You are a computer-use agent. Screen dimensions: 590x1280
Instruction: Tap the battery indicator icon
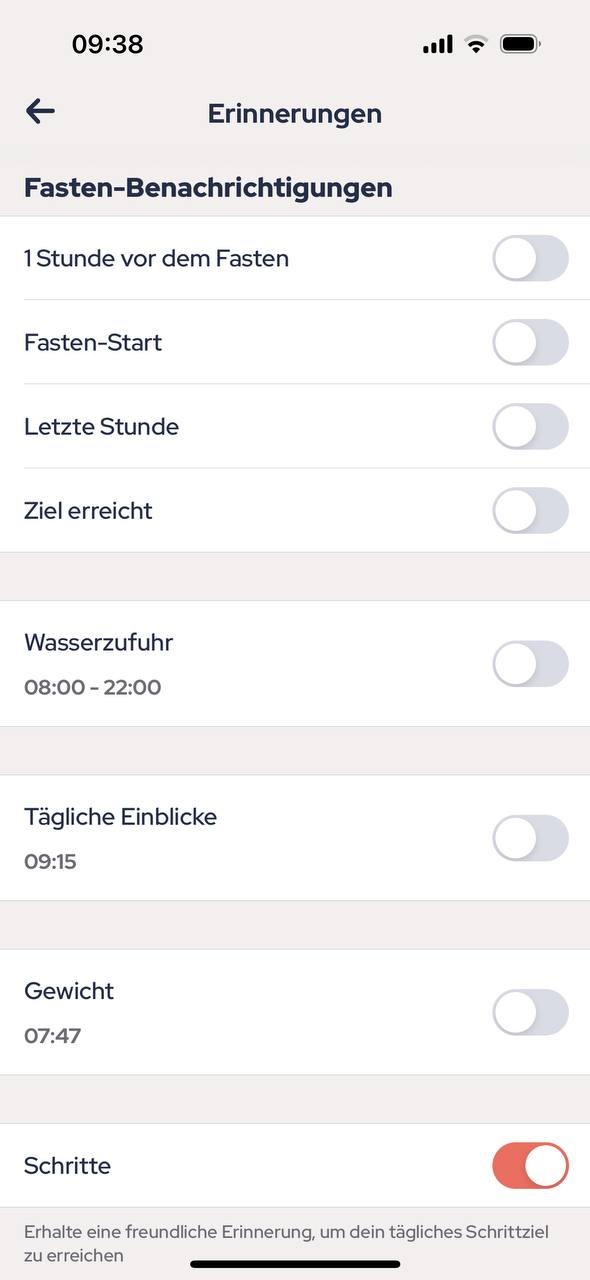(x=521, y=44)
